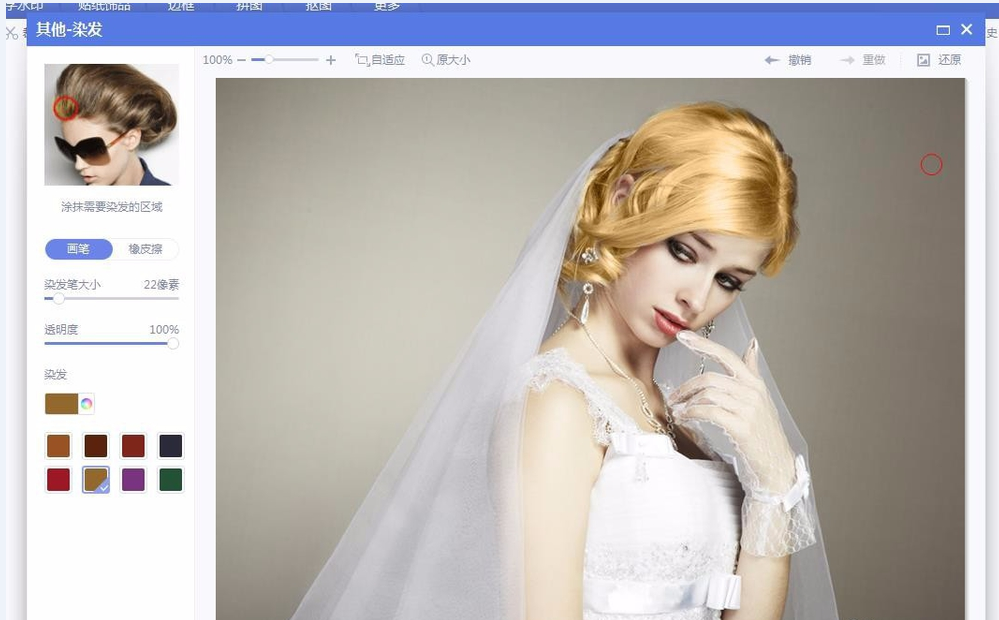
Task: Click the 22像素 brush size value
Action: click(161, 284)
